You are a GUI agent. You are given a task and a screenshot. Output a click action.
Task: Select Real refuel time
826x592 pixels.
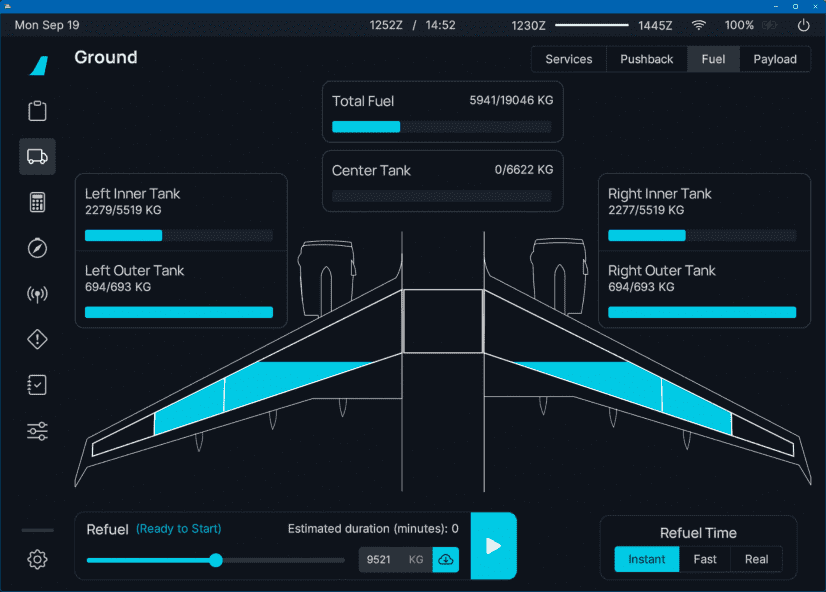pyautogui.click(x=756, y=559)
